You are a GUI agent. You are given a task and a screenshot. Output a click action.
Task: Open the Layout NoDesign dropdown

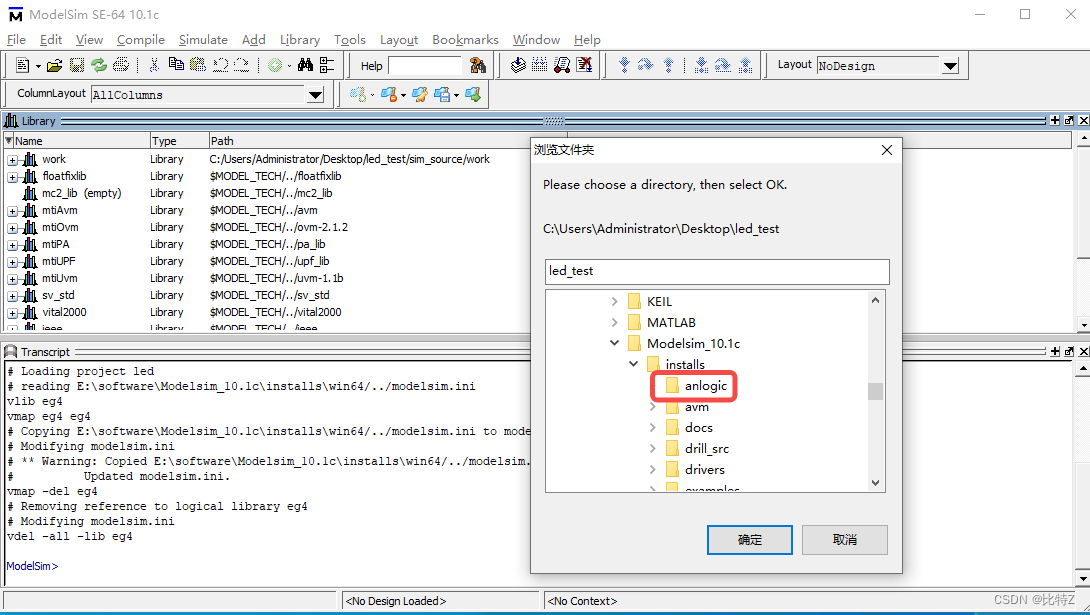click(949, 65)
